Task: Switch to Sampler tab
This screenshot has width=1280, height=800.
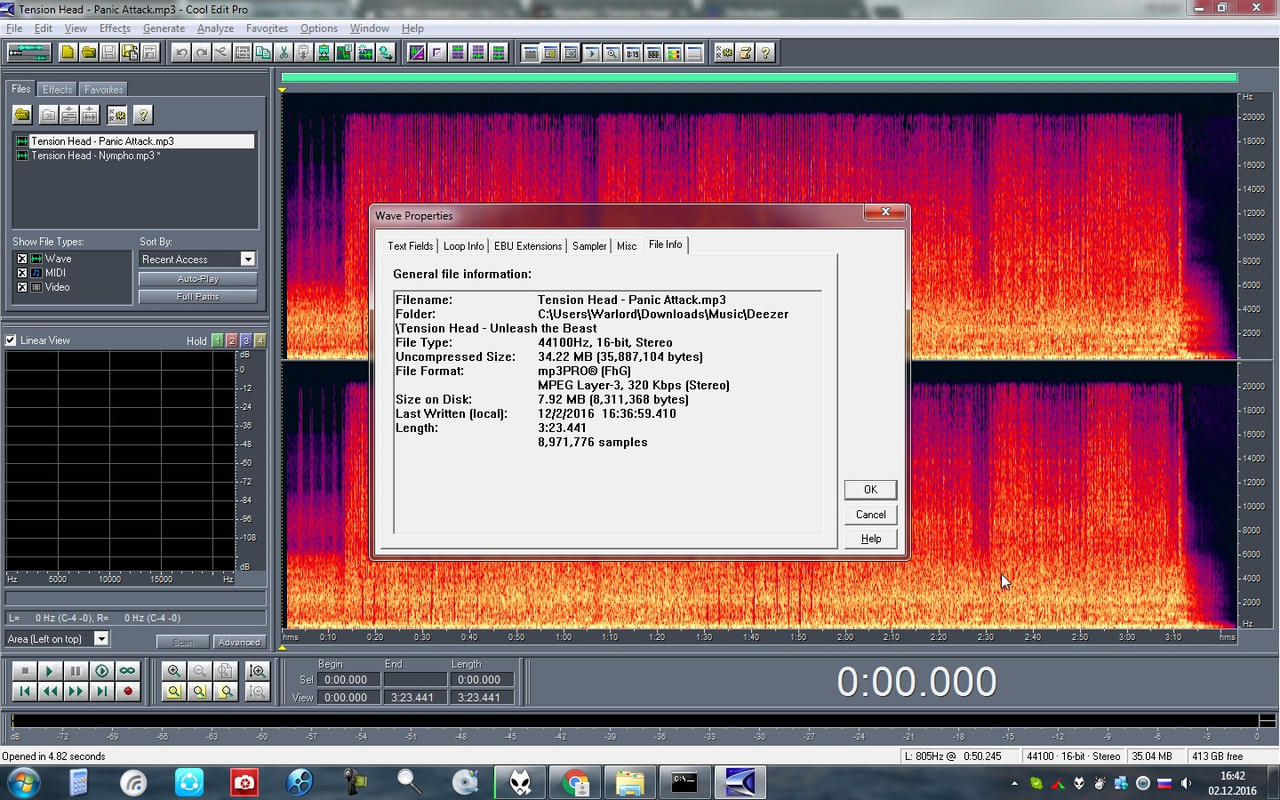Action: click(589, 246)
